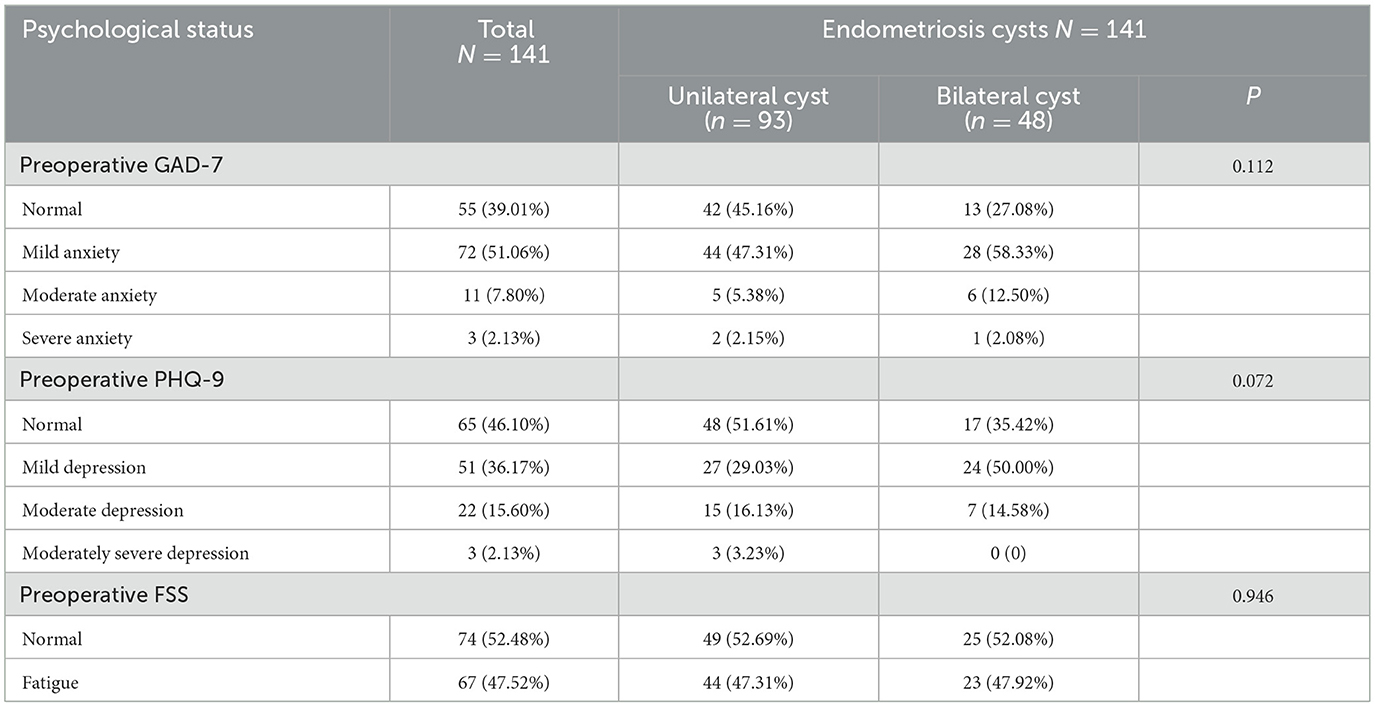The width and height of the screenshot is (1375, 707).
Task: Select the Endometriosis cysts N = 141 header
Action: click(984, 29)
